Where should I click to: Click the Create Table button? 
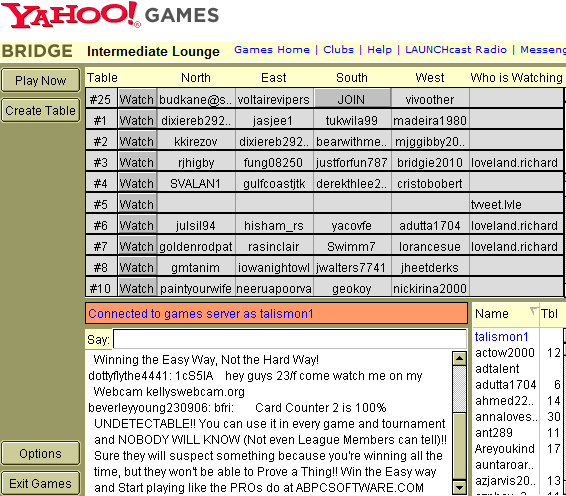click(40, 110)
